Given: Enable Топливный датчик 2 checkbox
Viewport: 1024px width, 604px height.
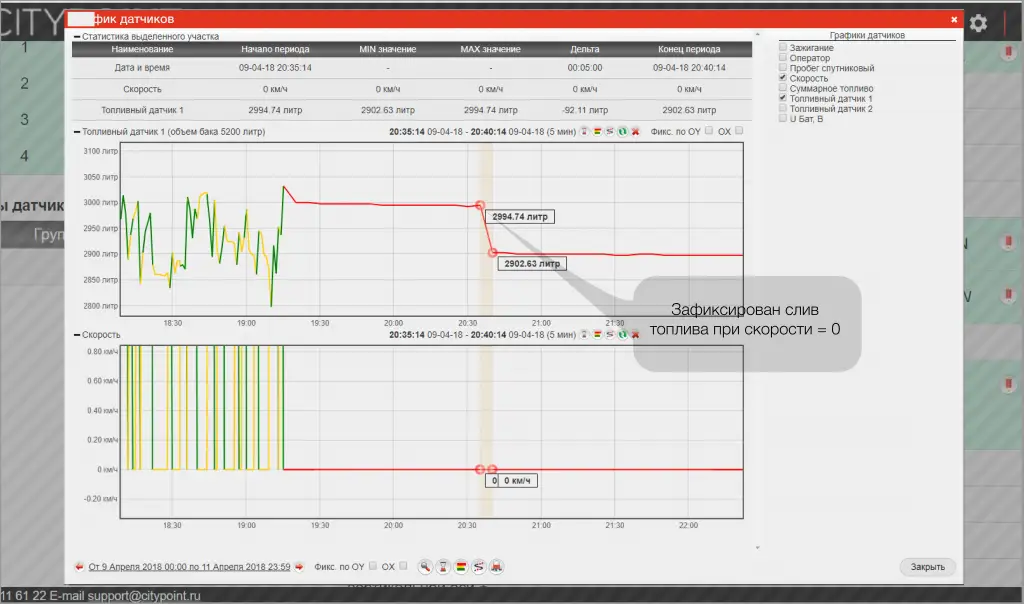Looking at the screenshot, I should (x=784, y=108).
